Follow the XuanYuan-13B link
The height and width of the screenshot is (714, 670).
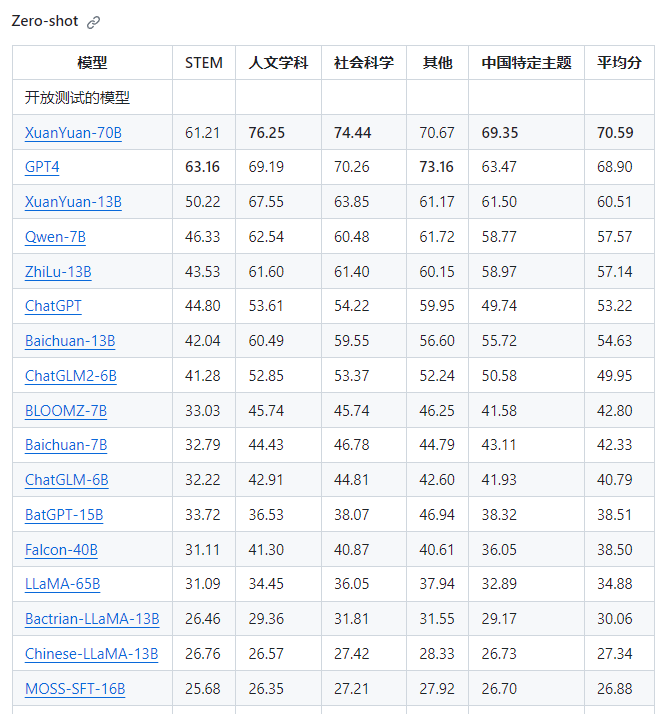point(73,202)
